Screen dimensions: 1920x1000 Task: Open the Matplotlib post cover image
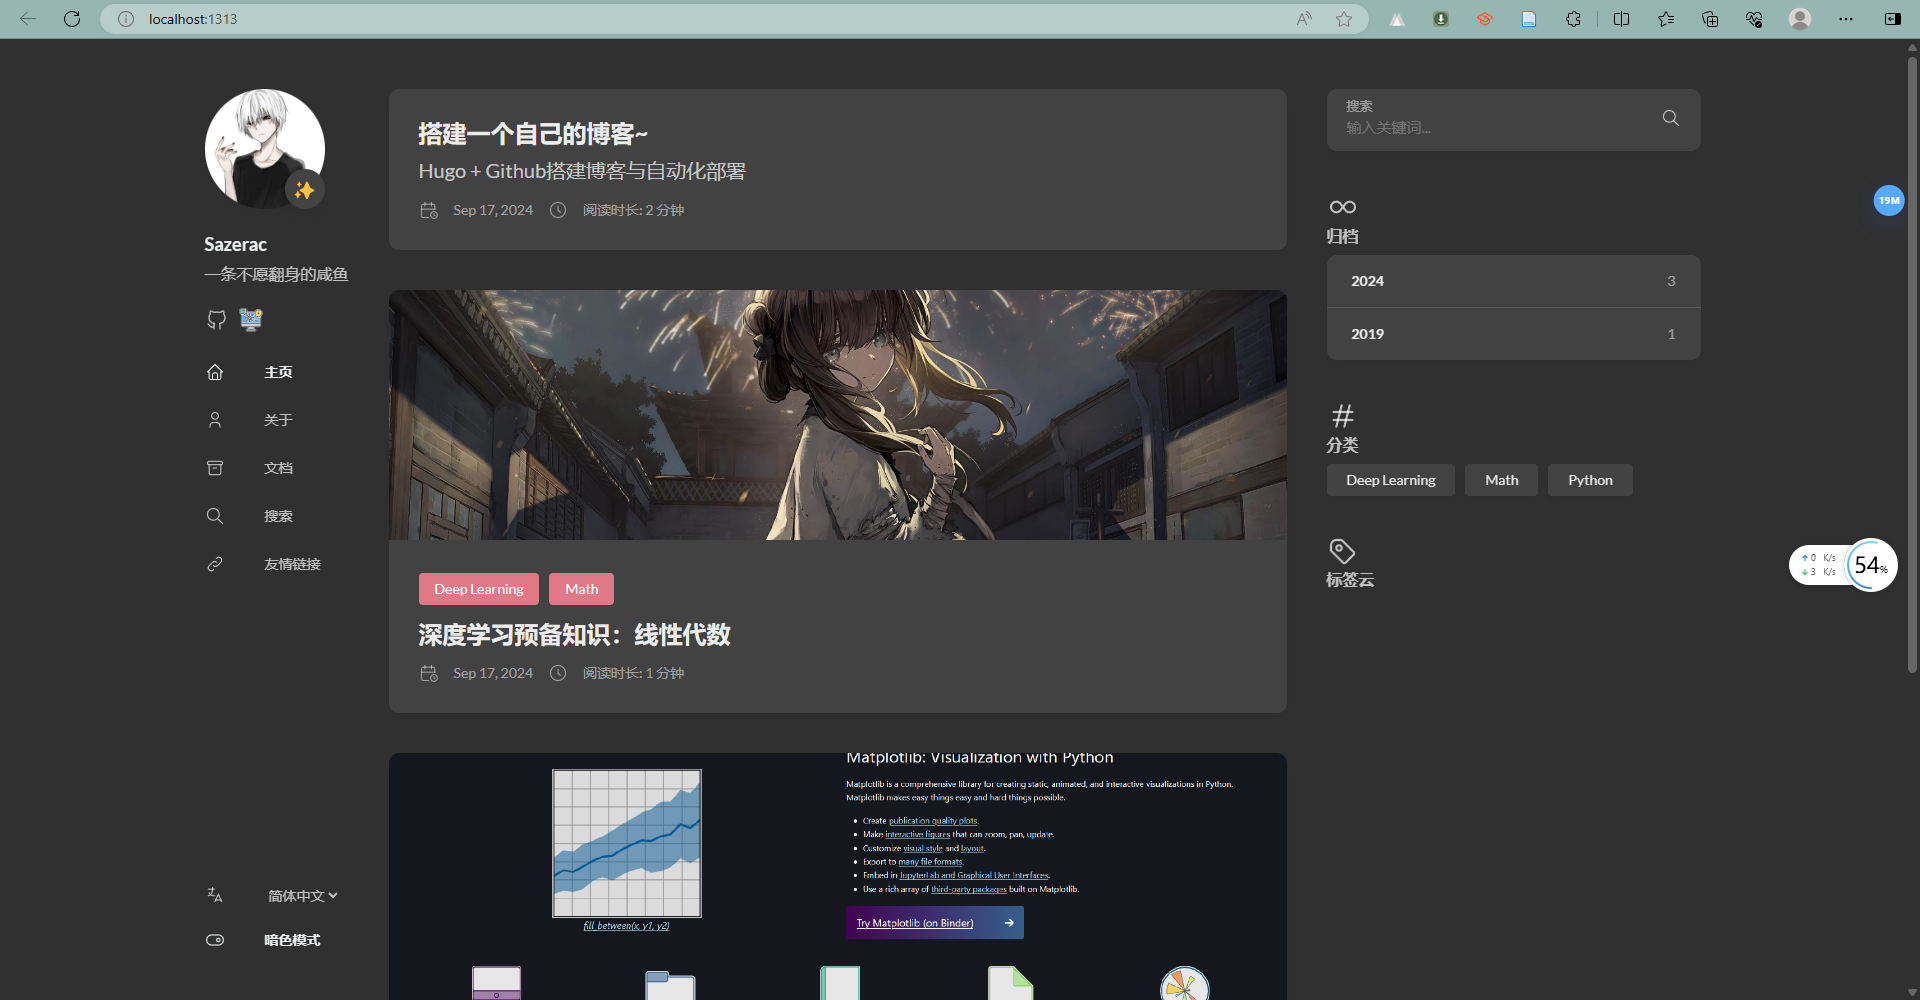coord(838,876)
